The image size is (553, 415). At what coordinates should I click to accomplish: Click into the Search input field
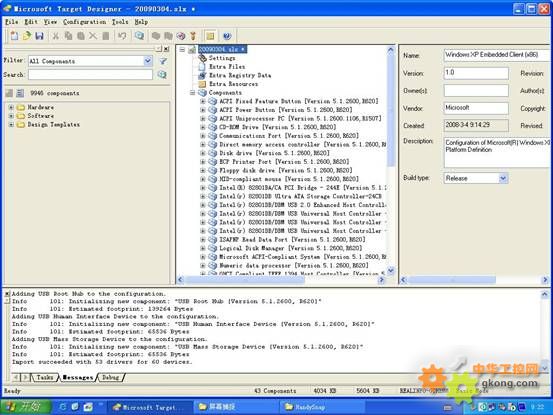click(90, 74)
